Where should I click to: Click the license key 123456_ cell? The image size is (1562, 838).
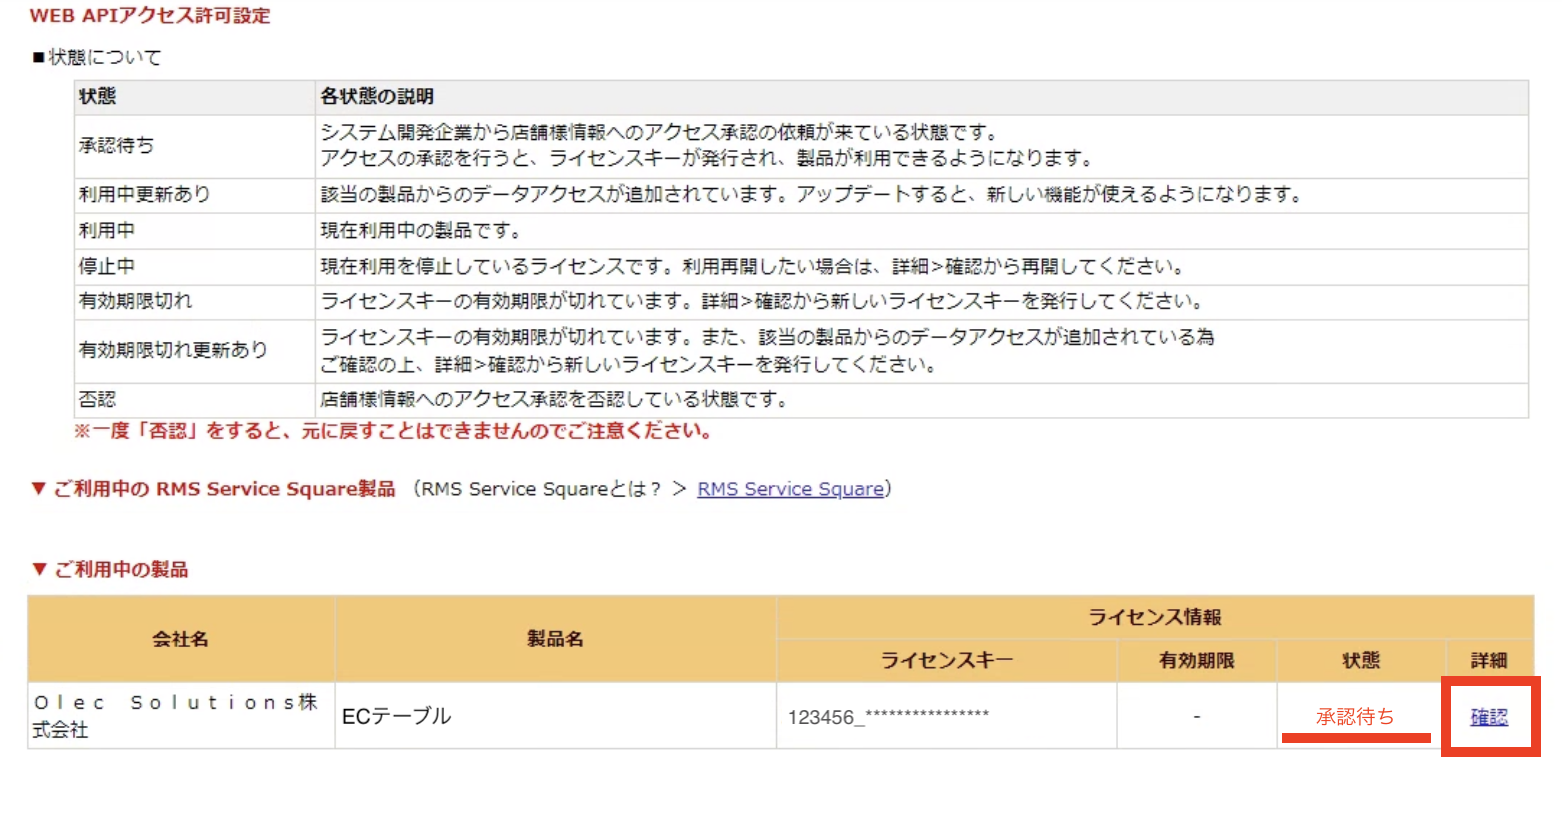(x=946, y=716)
